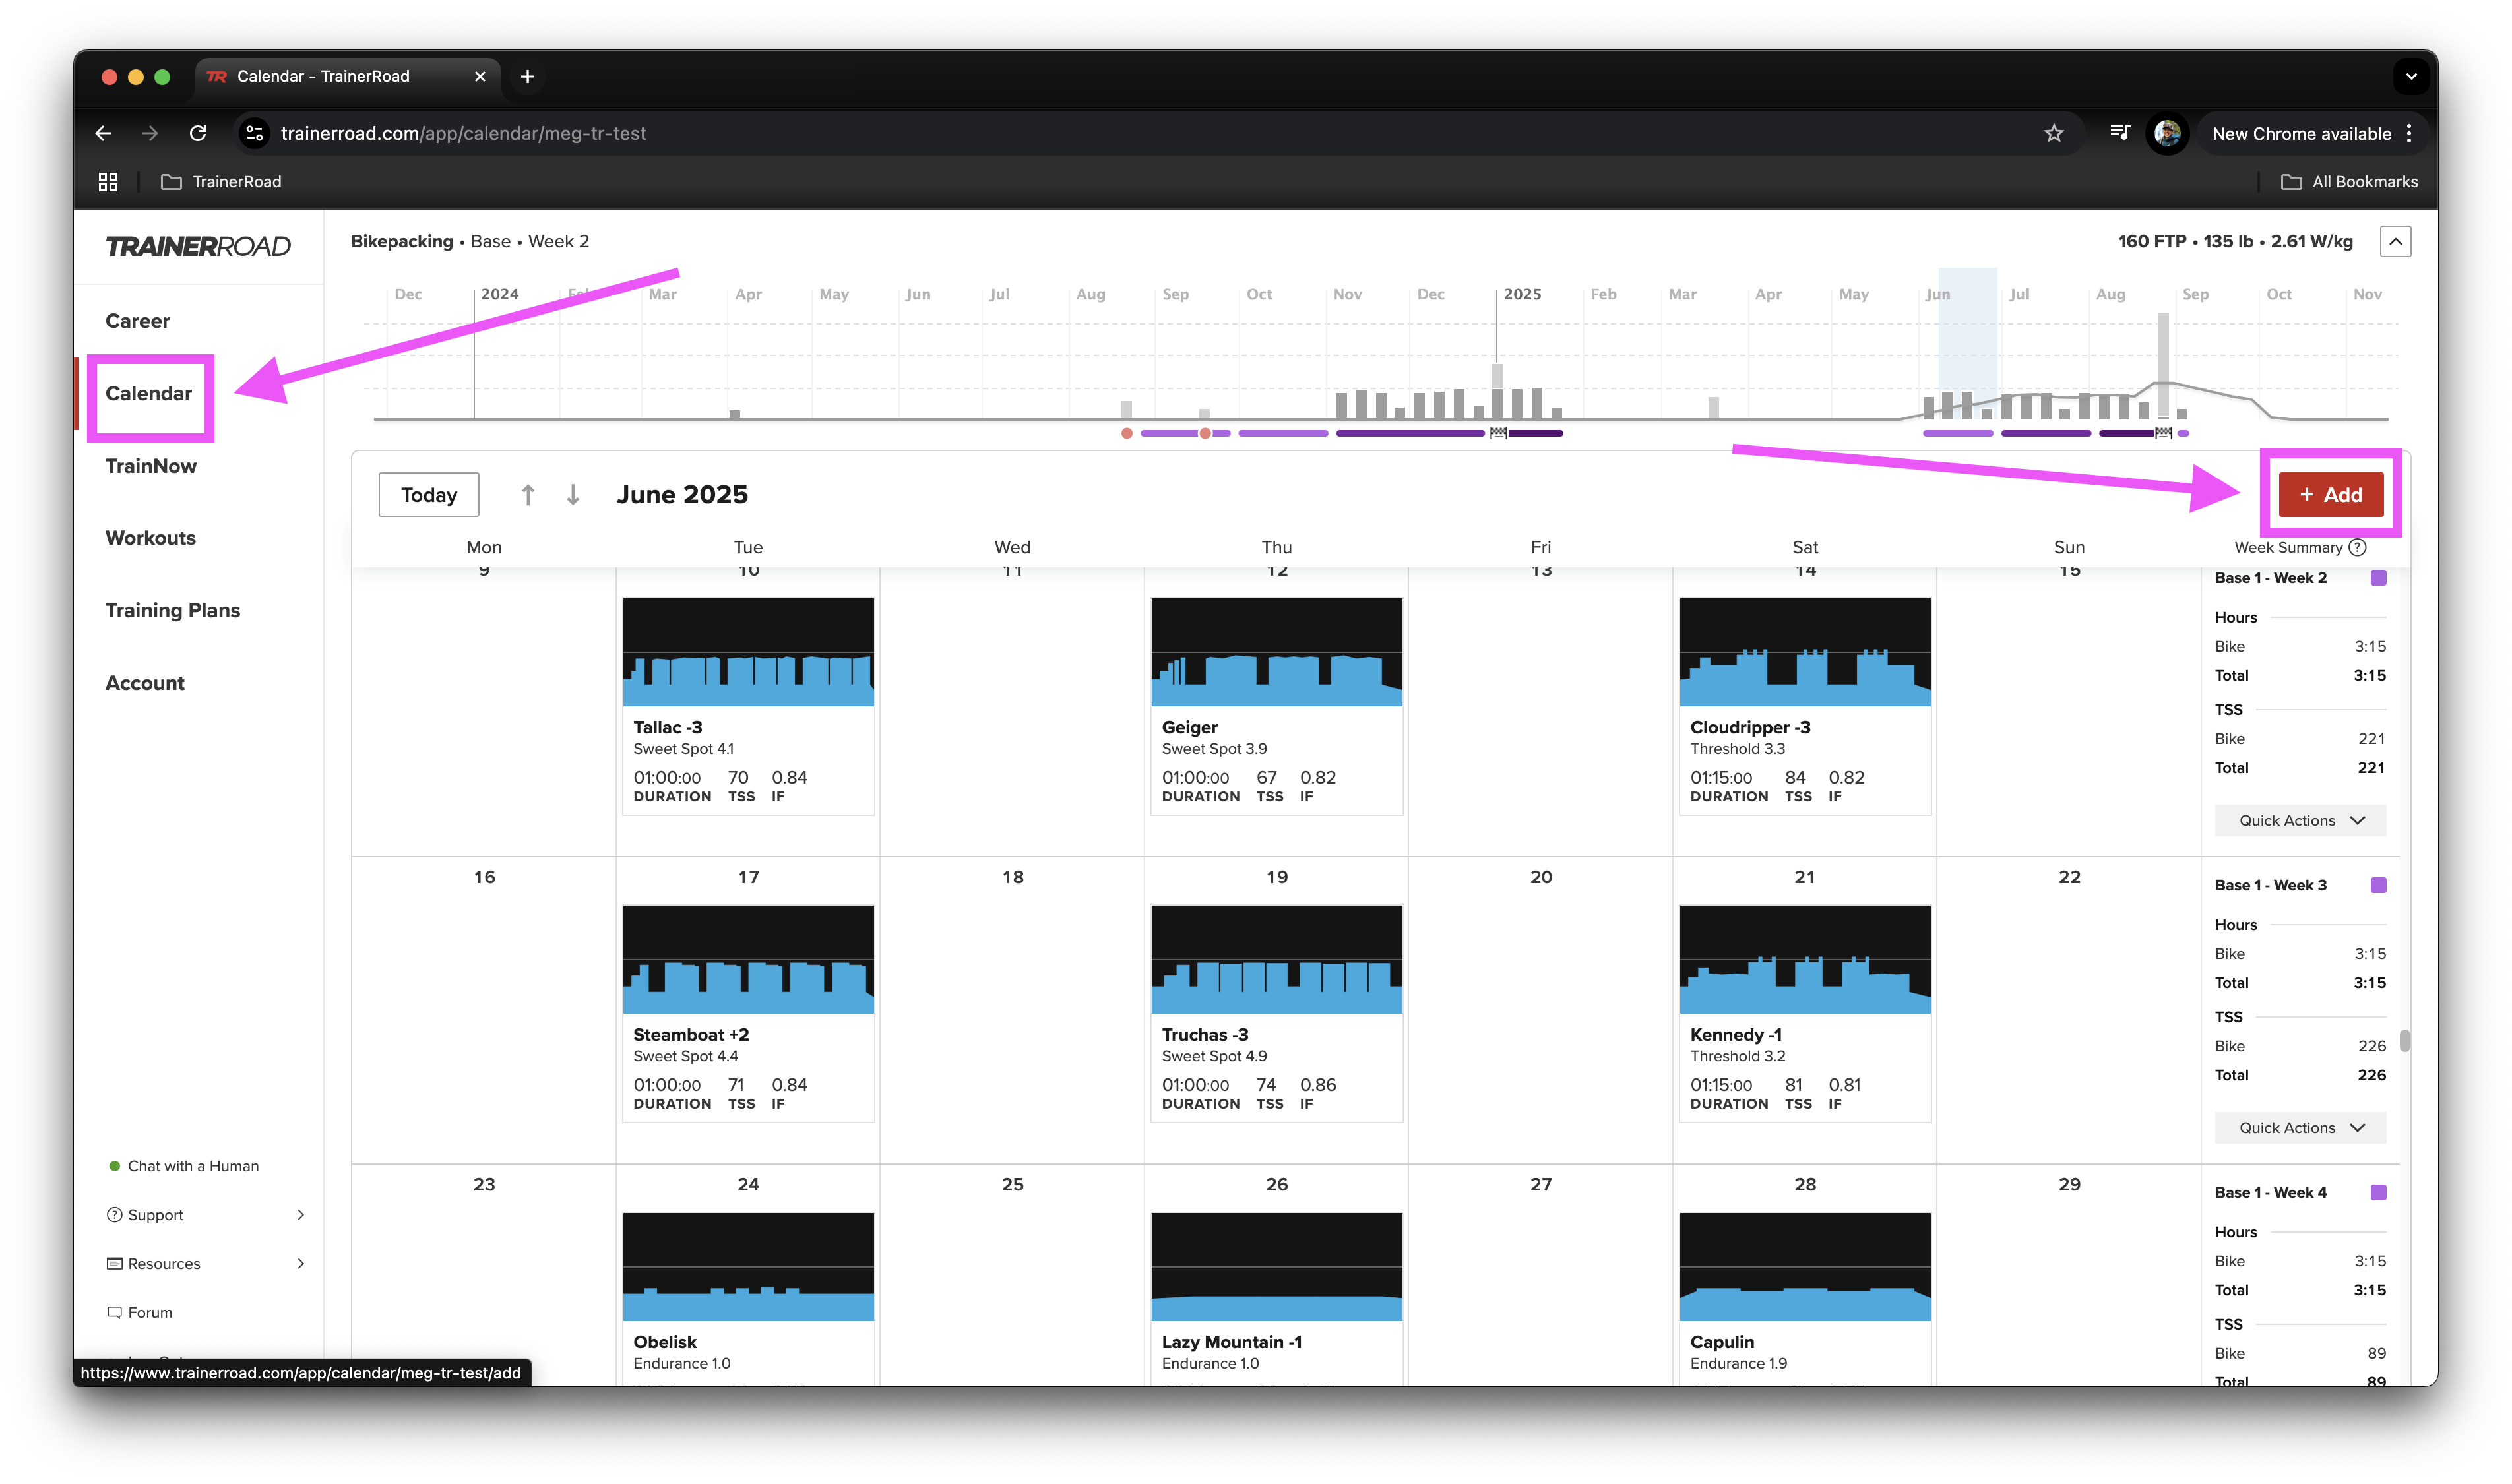The height and width of the screenshot is (1484, 2512).
Task: Expand the Support submenu chevron
Action: click(x=301, y=1215)
